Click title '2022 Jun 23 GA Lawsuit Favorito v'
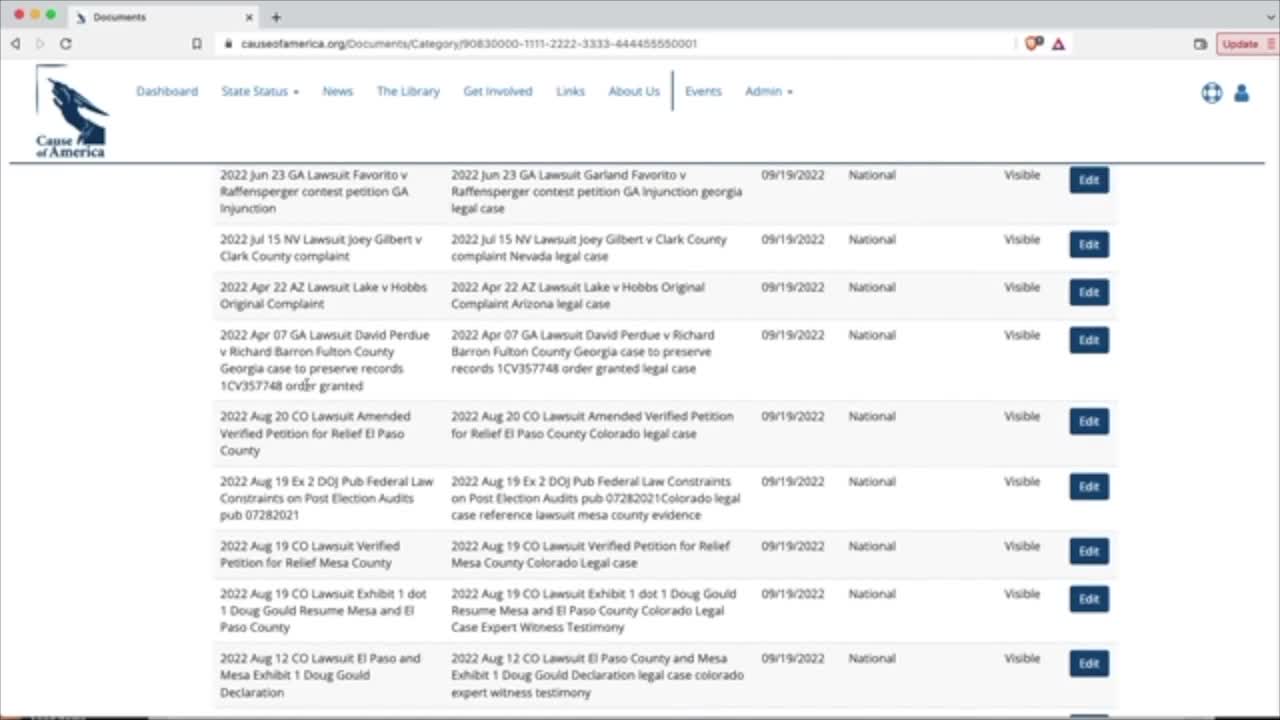This screenshot has width=1280, height=720. (314, 191)
